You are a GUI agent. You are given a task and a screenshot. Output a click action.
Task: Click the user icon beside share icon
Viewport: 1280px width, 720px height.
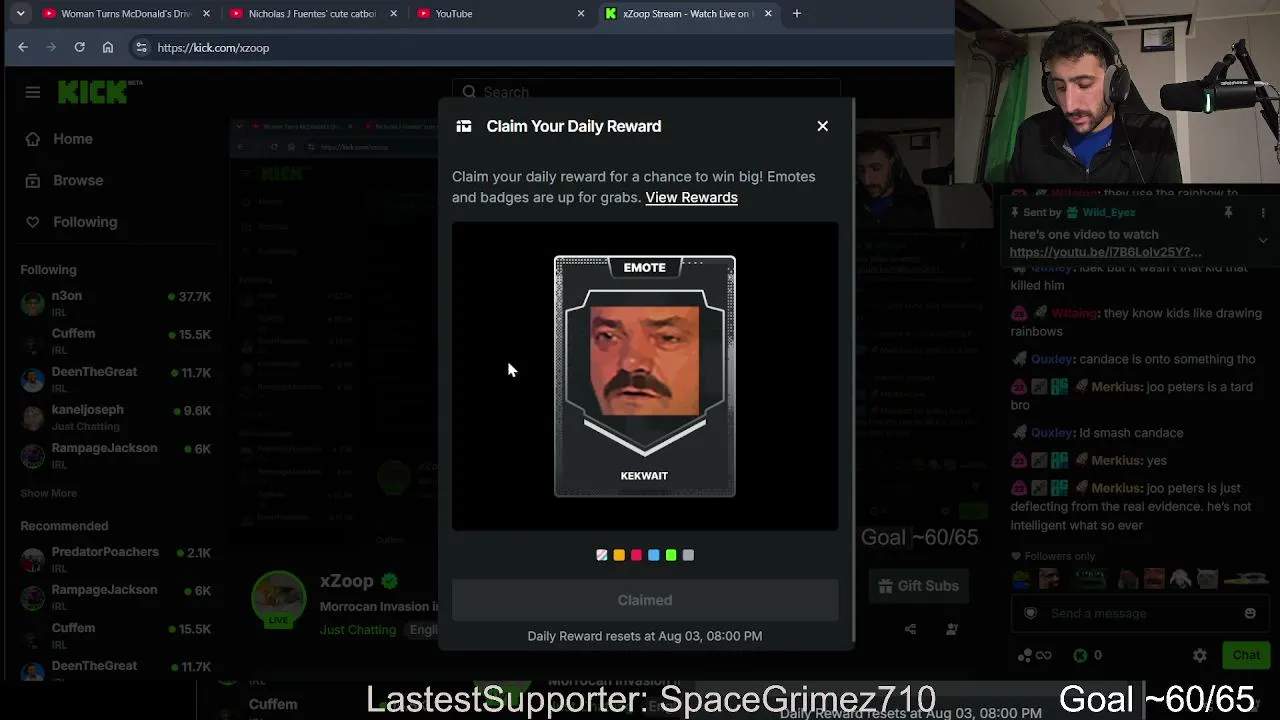952,629
